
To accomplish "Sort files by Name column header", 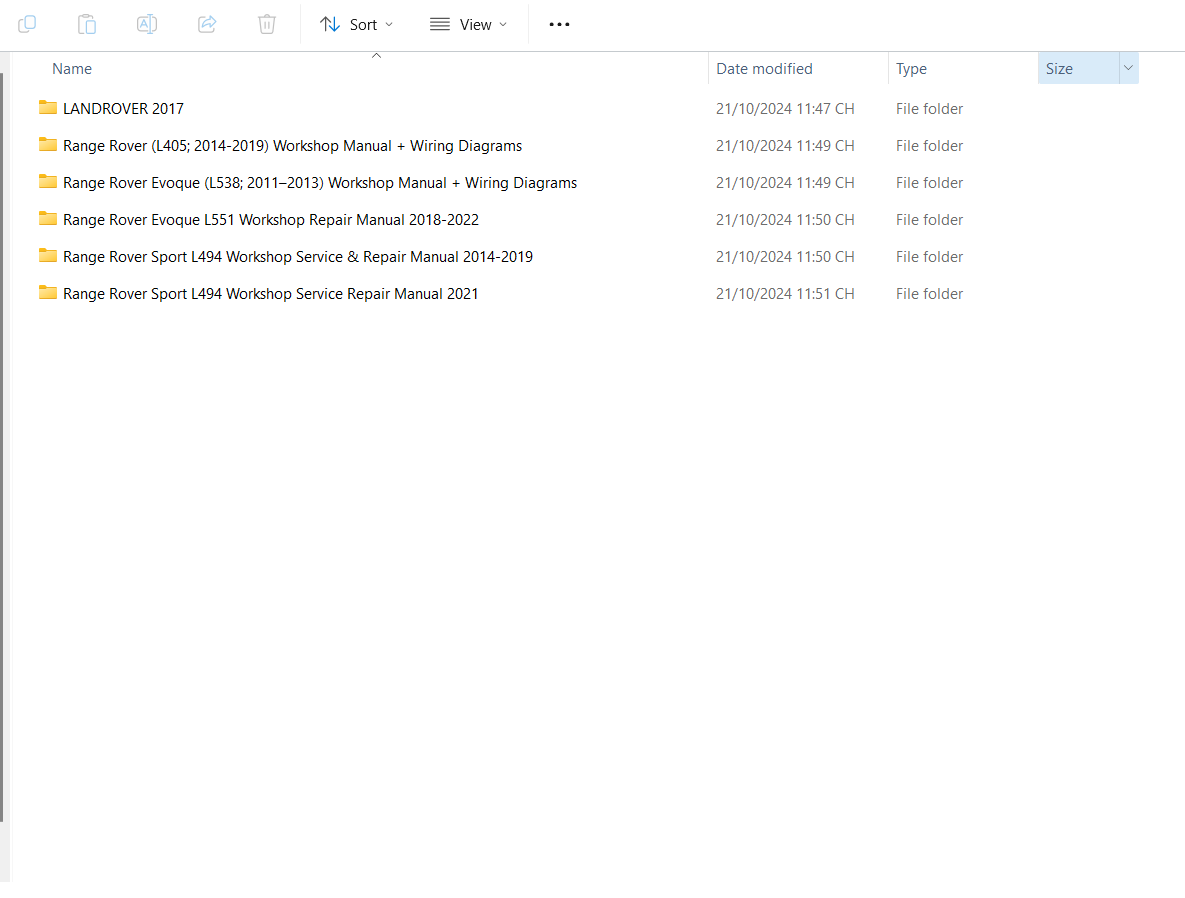I will [x=72, y=68].
